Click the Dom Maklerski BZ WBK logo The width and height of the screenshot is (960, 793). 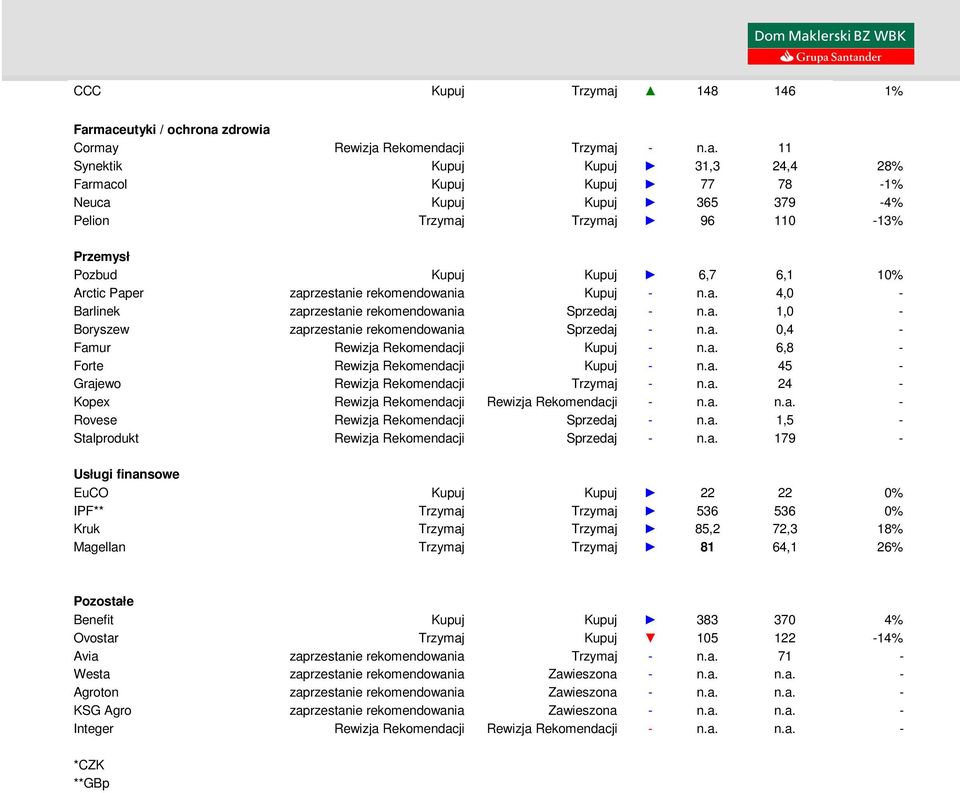pos(831,43)
